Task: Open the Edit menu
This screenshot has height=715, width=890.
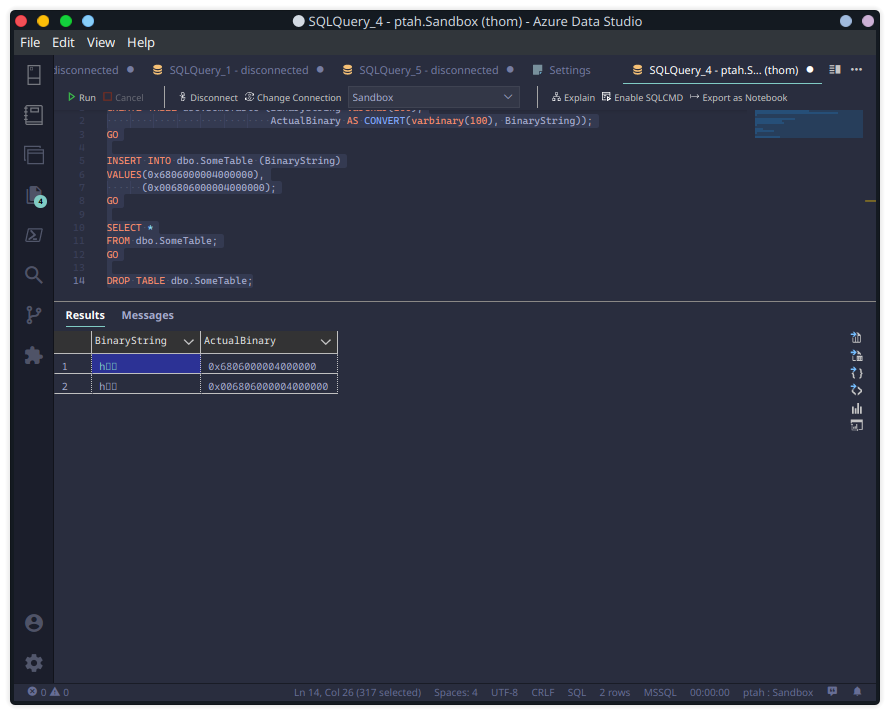Action: coord(63,43)
